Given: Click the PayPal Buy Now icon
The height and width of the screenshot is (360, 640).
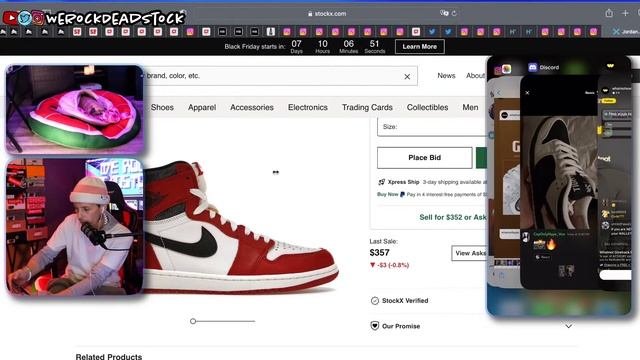Looking at the screenshot, I should coord(402,194).
